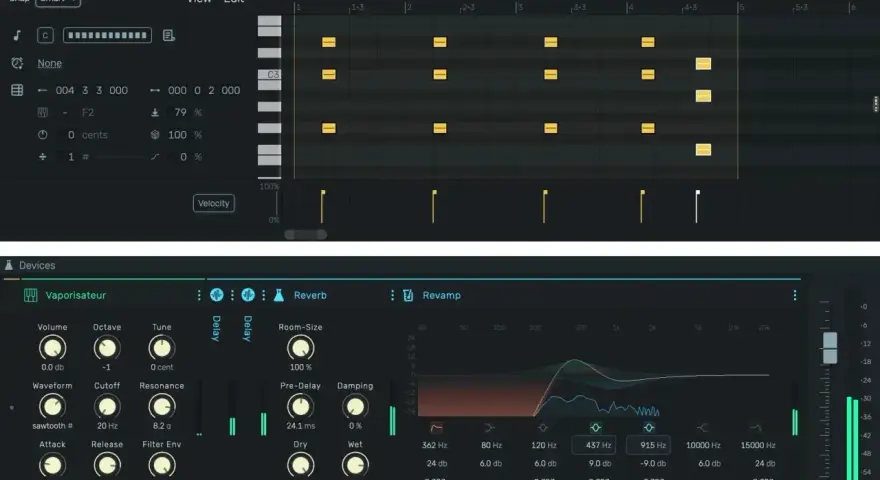Toggle Revamp bell band at 915 Hz
880x480 pixels.
[649, 428]
